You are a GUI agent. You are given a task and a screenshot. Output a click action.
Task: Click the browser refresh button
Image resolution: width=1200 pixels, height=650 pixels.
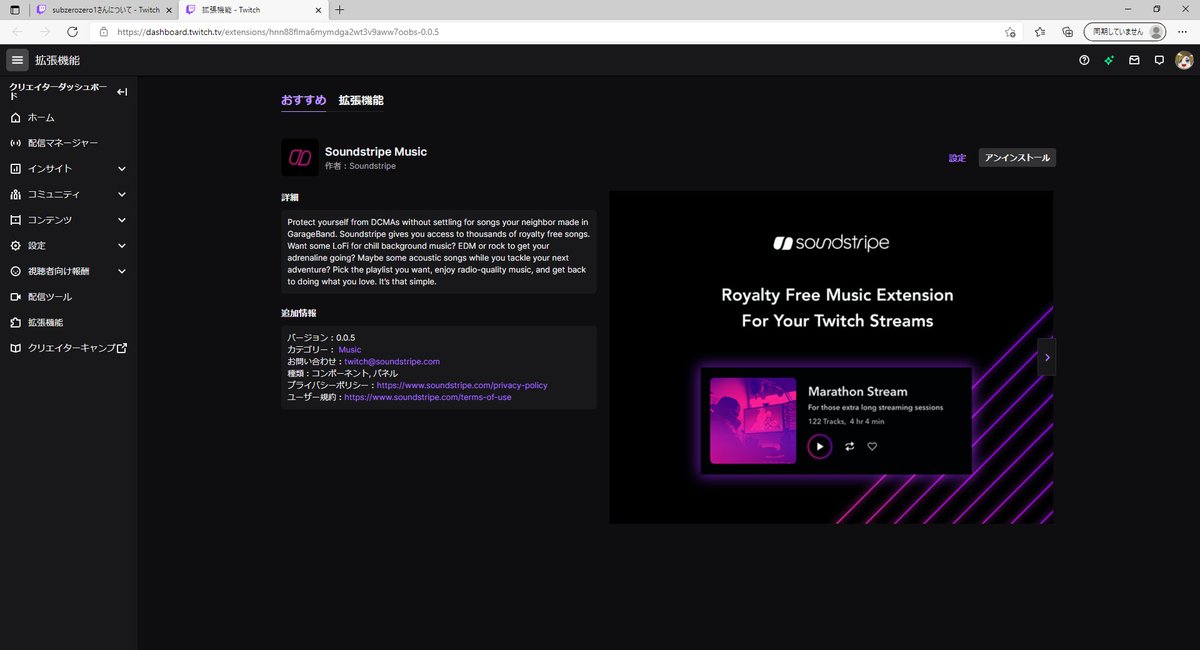72,31
